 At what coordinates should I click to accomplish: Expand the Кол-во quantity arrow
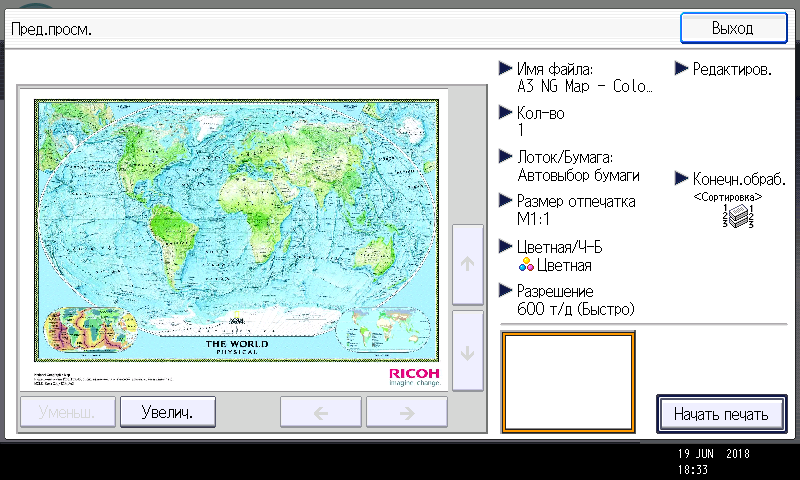[x=505, y=112]
